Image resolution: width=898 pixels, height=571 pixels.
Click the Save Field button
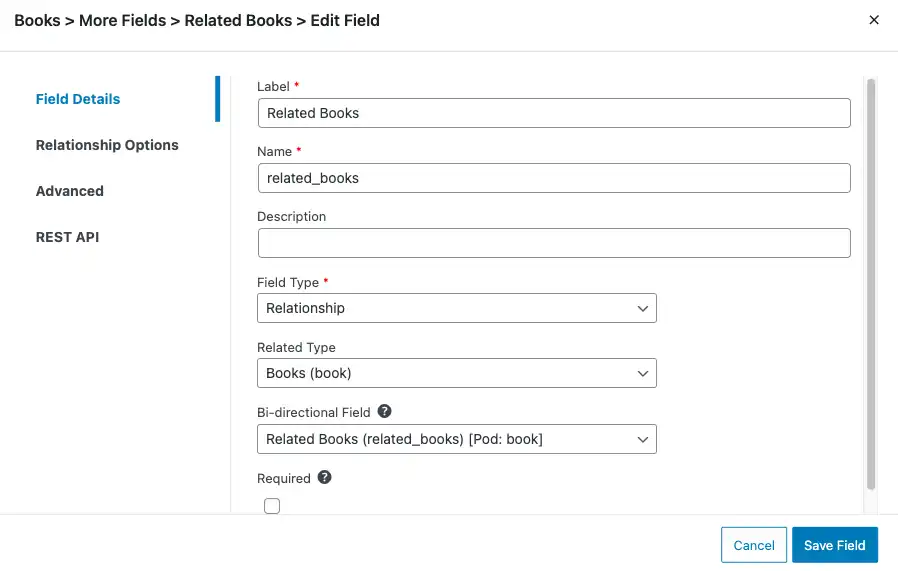834,545
